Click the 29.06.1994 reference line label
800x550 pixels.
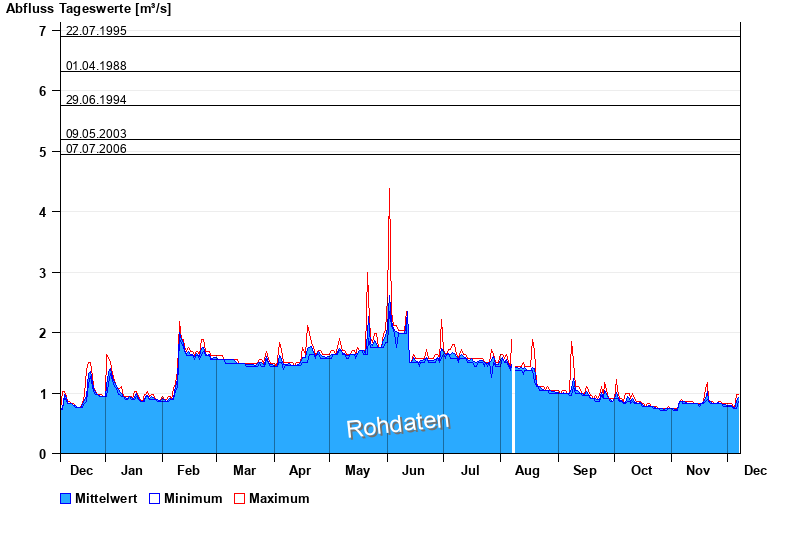point(96,100)
